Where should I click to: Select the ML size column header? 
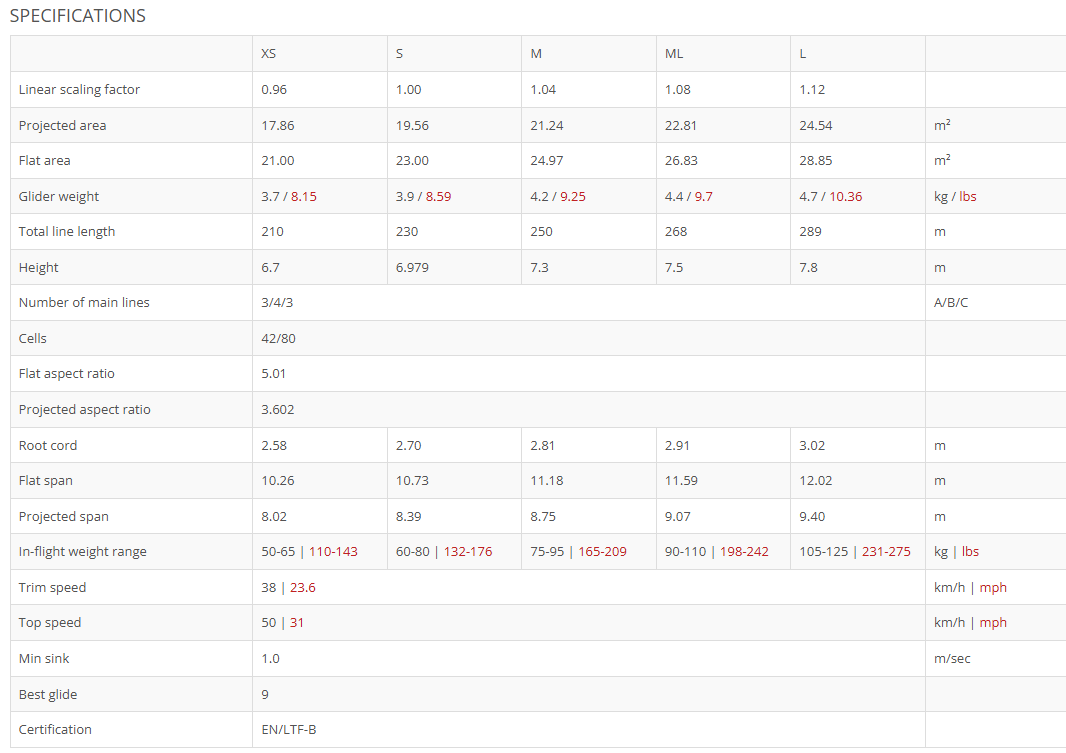(x=674, y=54)
